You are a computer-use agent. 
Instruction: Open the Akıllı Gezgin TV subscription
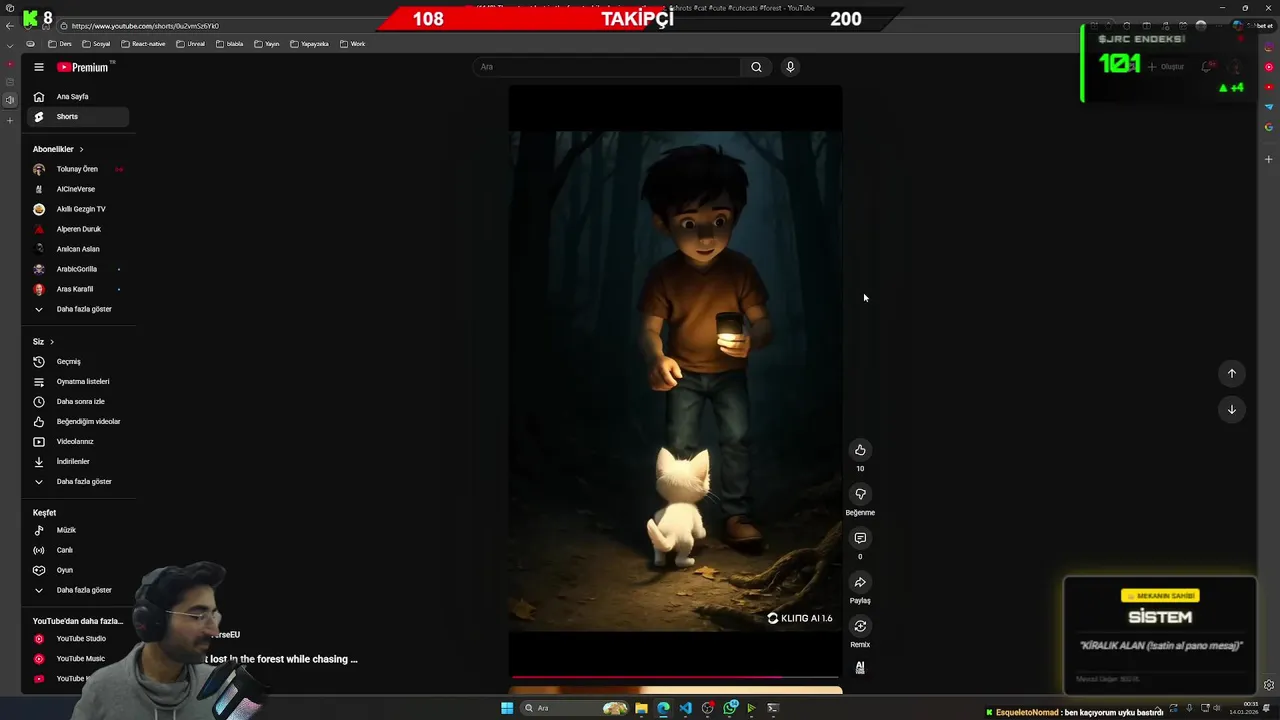[78, 209]
